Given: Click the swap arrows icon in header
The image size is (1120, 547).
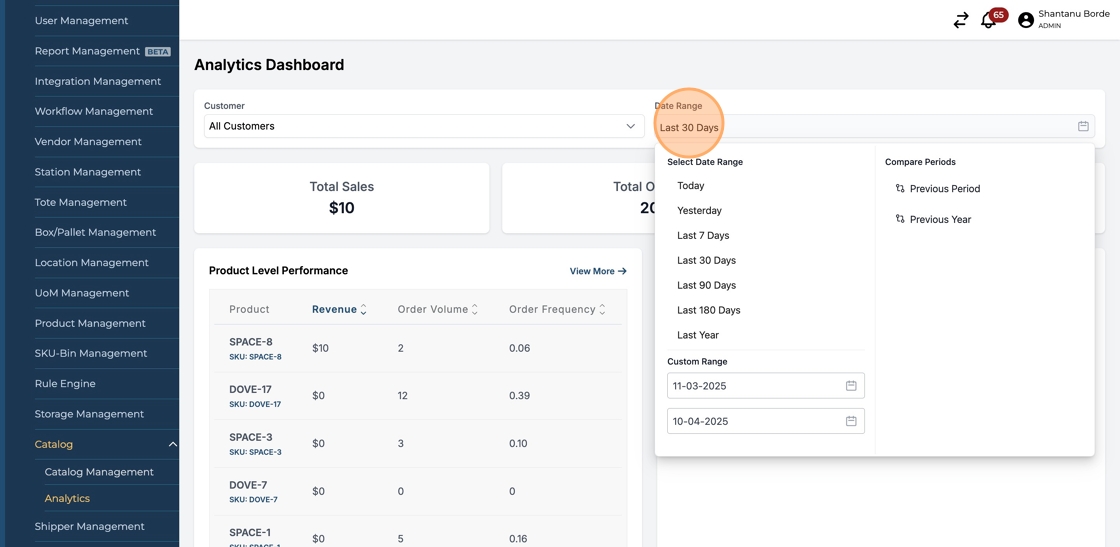Looking at the screenshot, I should tap(960, 20).
